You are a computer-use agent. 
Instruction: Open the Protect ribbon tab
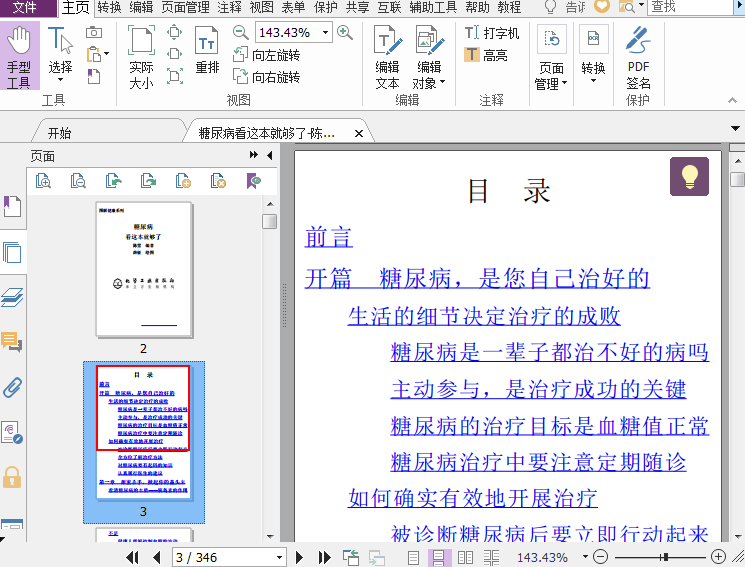click(325, 7)
